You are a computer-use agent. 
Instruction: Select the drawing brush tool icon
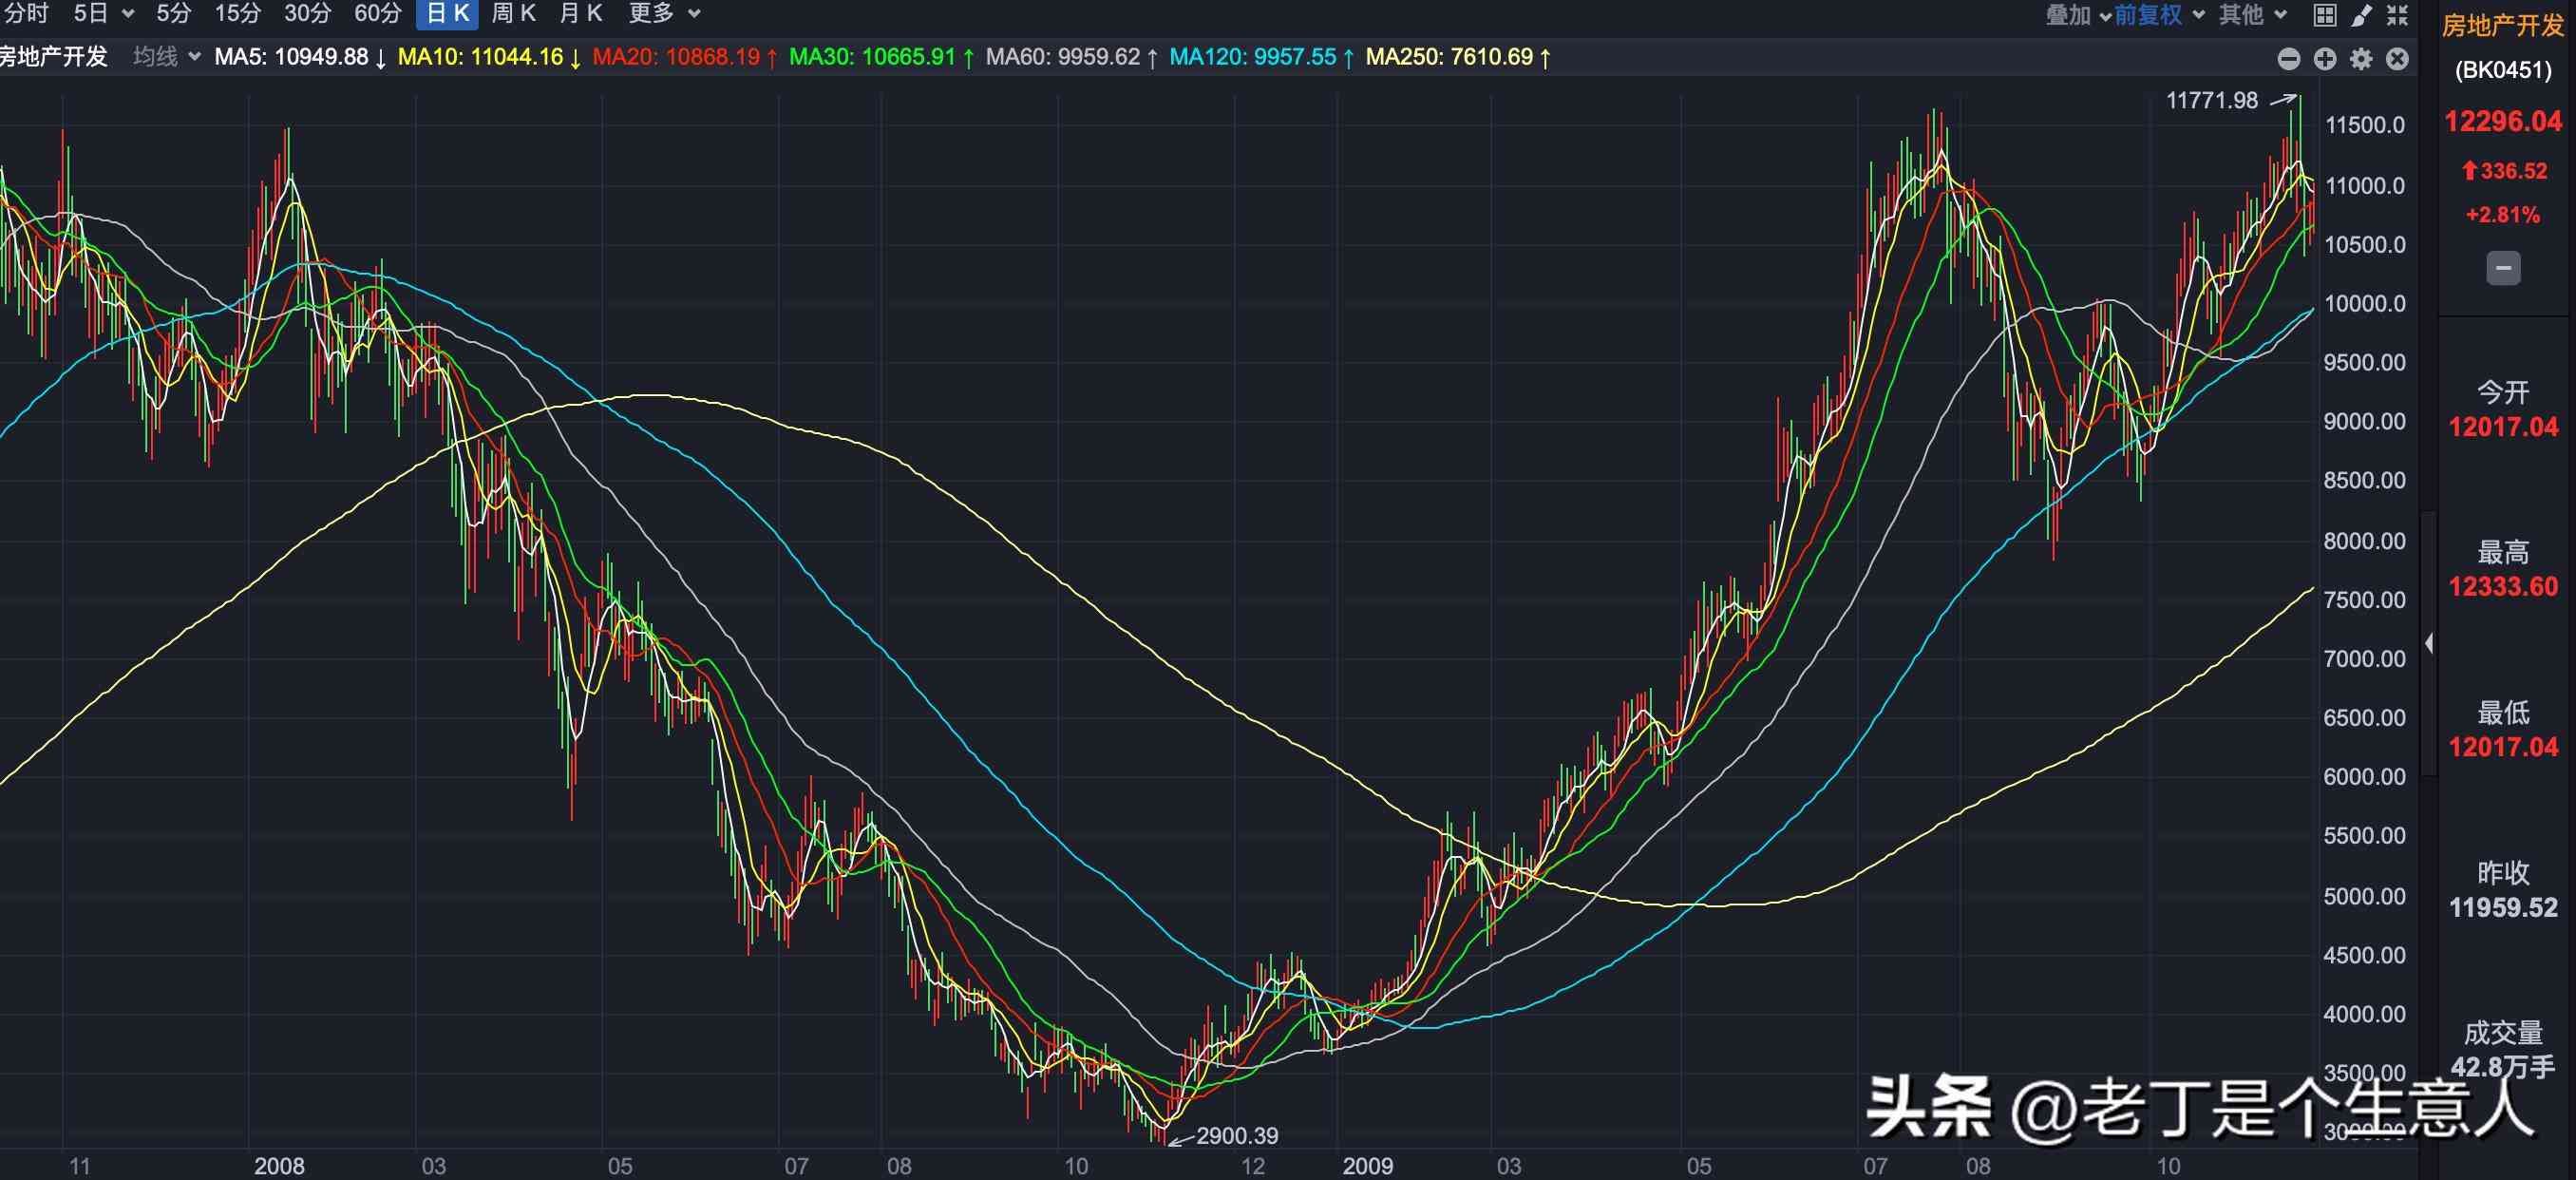2361,15
